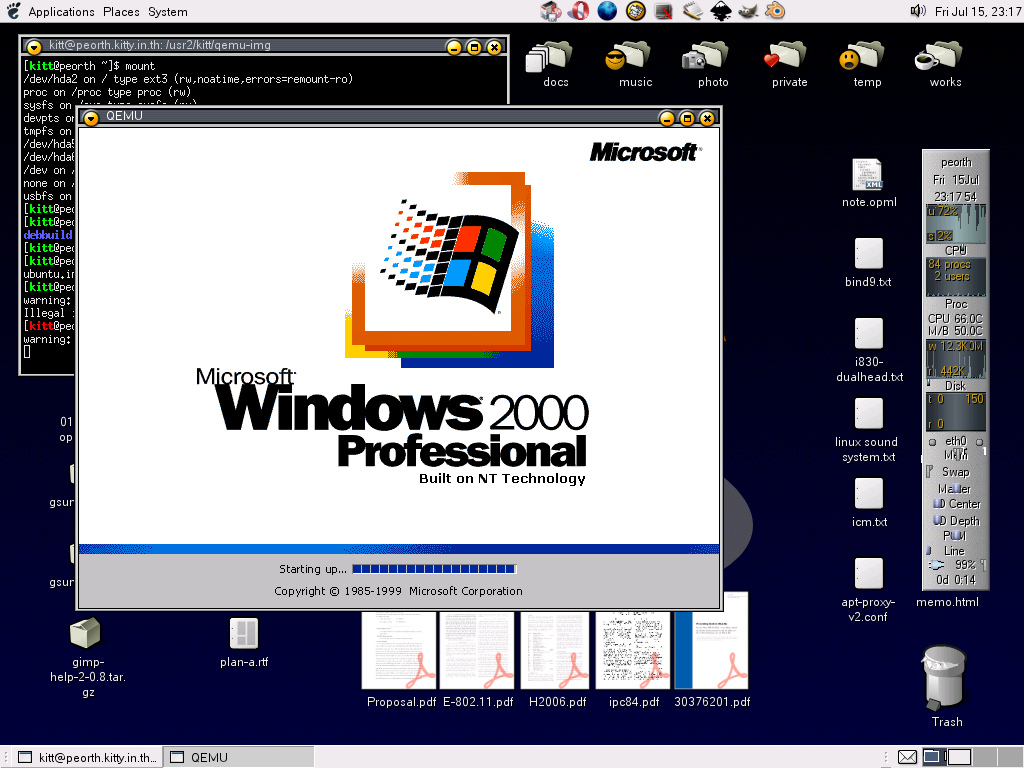Switch to terminal via taskbar button
This screenshot has height=768, width=1024.
tap(88, 758)
